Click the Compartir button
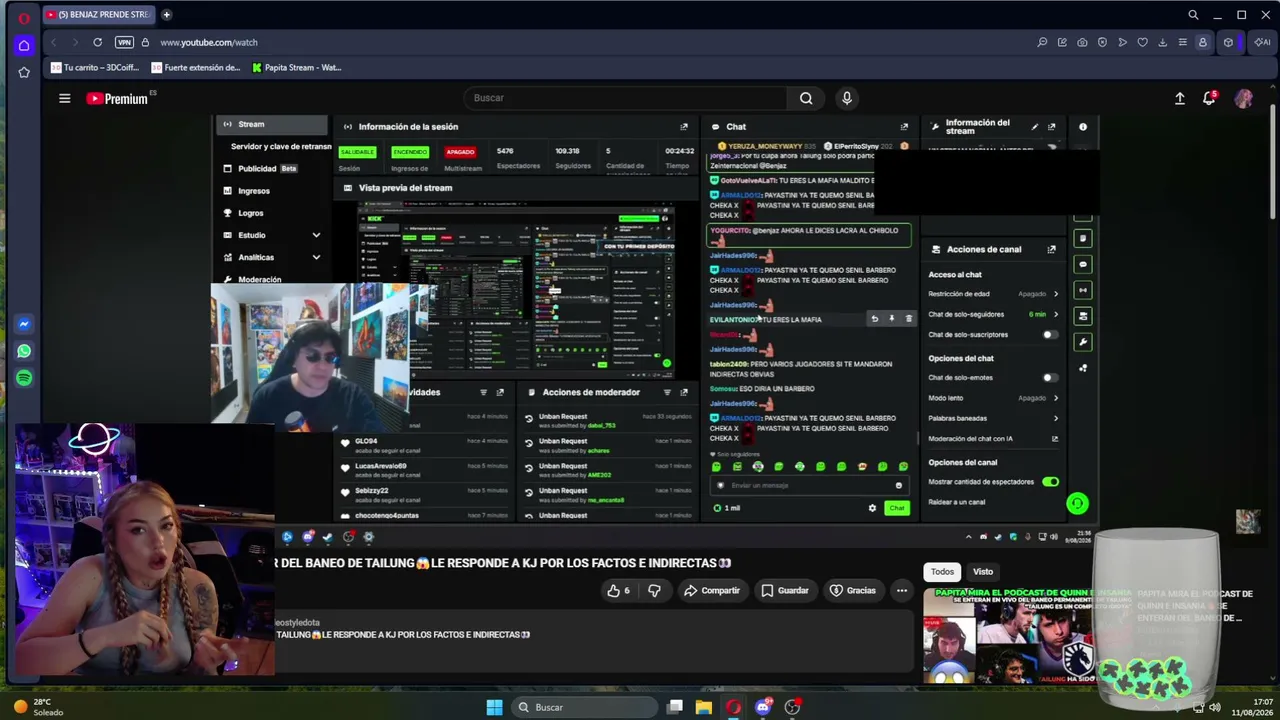This screenshot has height=720, width=1280. click(712, 591)
